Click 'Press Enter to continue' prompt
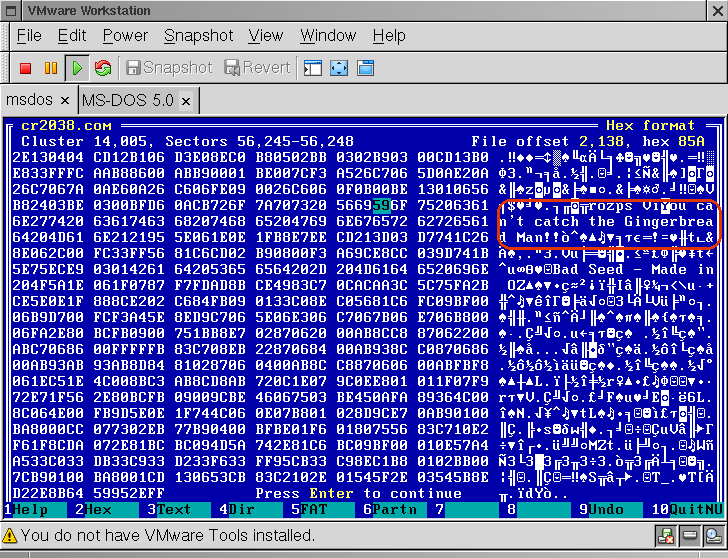 [358, 493]
